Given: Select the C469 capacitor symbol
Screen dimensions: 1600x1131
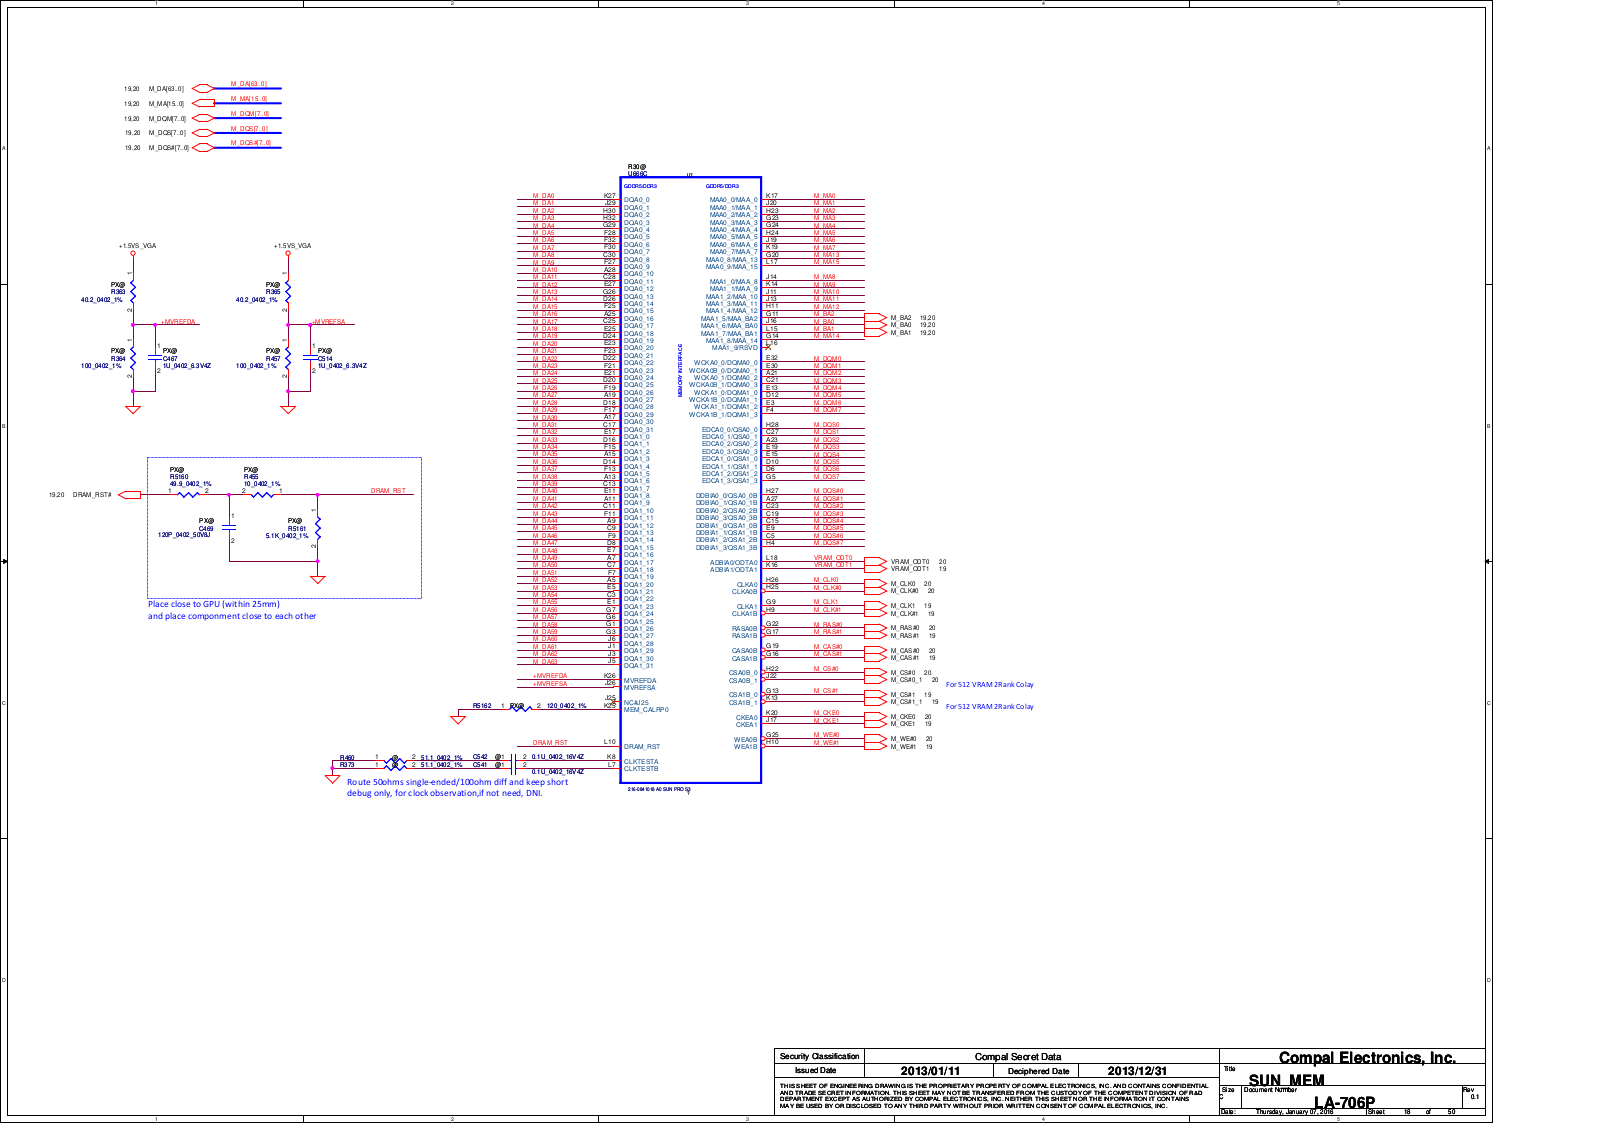Looking at the screenshot, I should 229,525.
